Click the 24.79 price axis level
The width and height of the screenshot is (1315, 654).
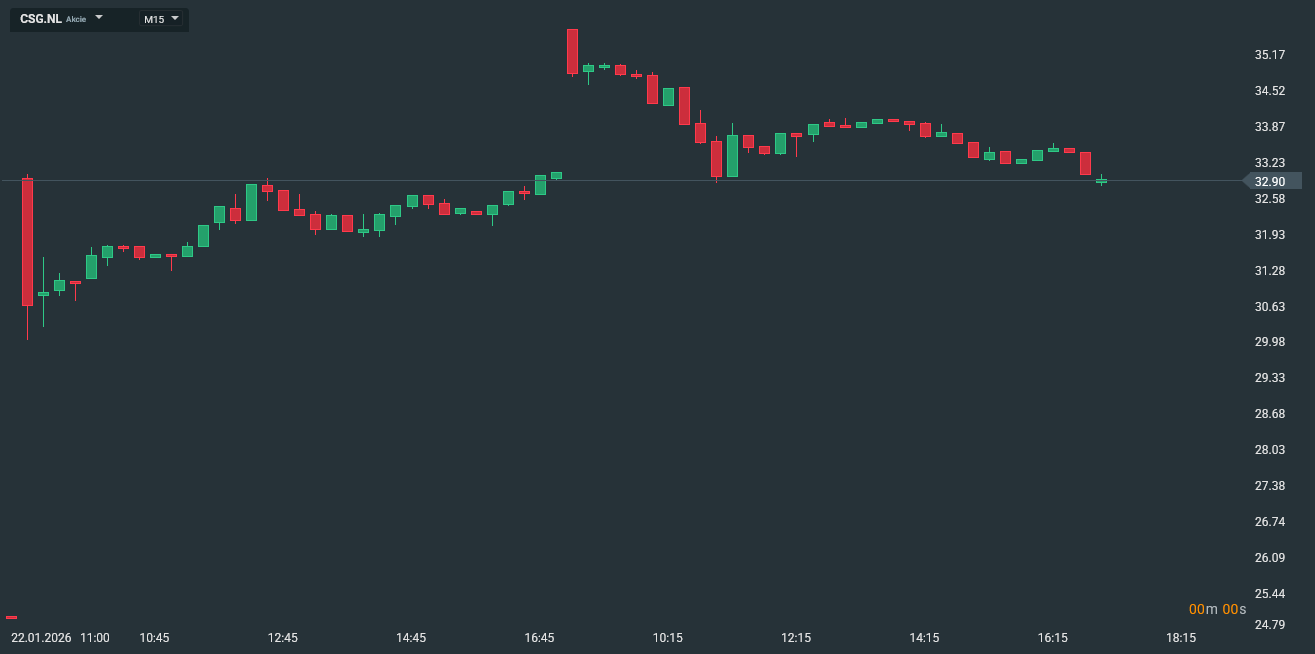(1270, 625)
